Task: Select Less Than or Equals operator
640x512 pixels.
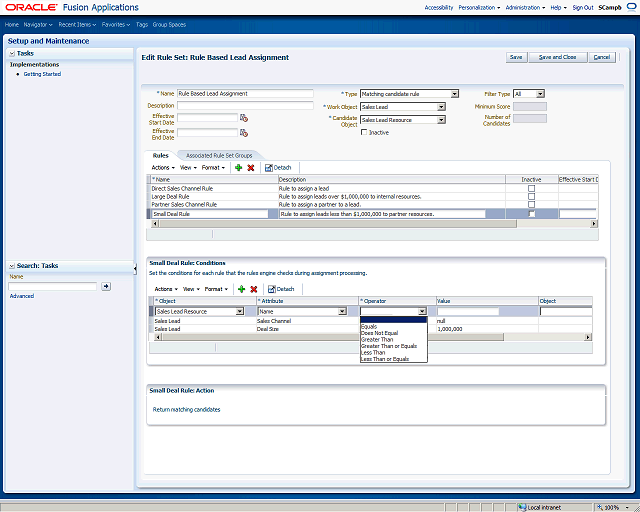Action: (394, 359)
